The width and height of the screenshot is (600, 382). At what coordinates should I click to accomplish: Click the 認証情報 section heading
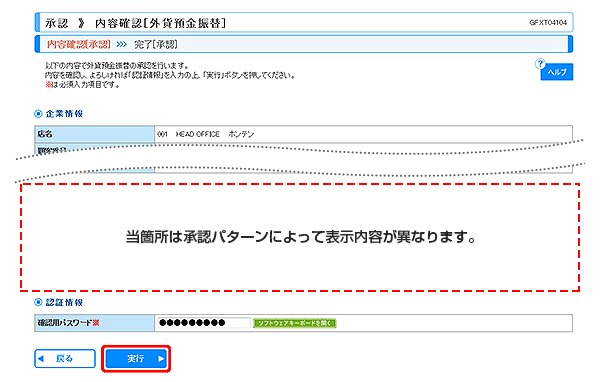pos(64,302)
